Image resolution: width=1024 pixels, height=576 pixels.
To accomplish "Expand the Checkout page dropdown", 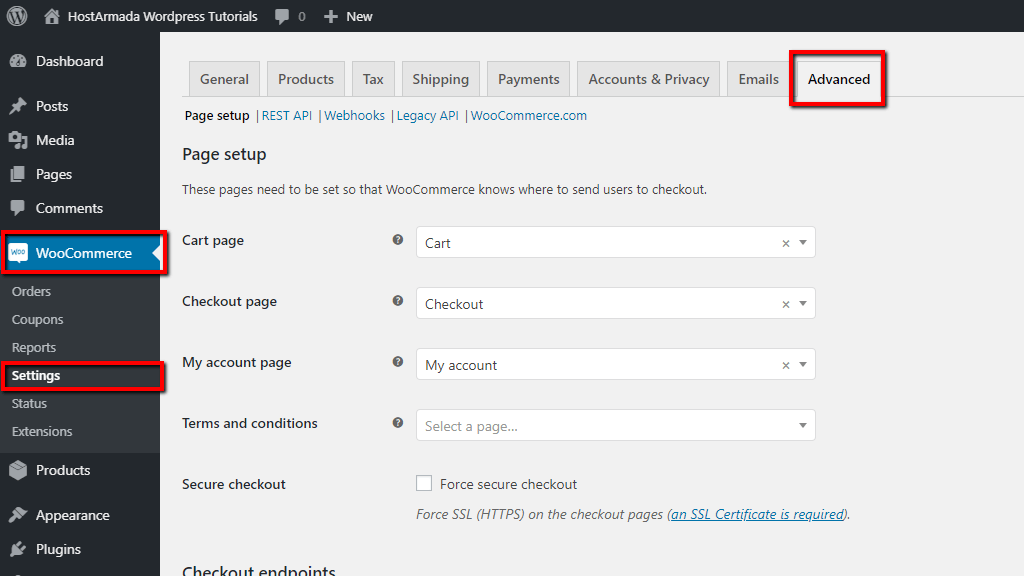I will (600, 304).
